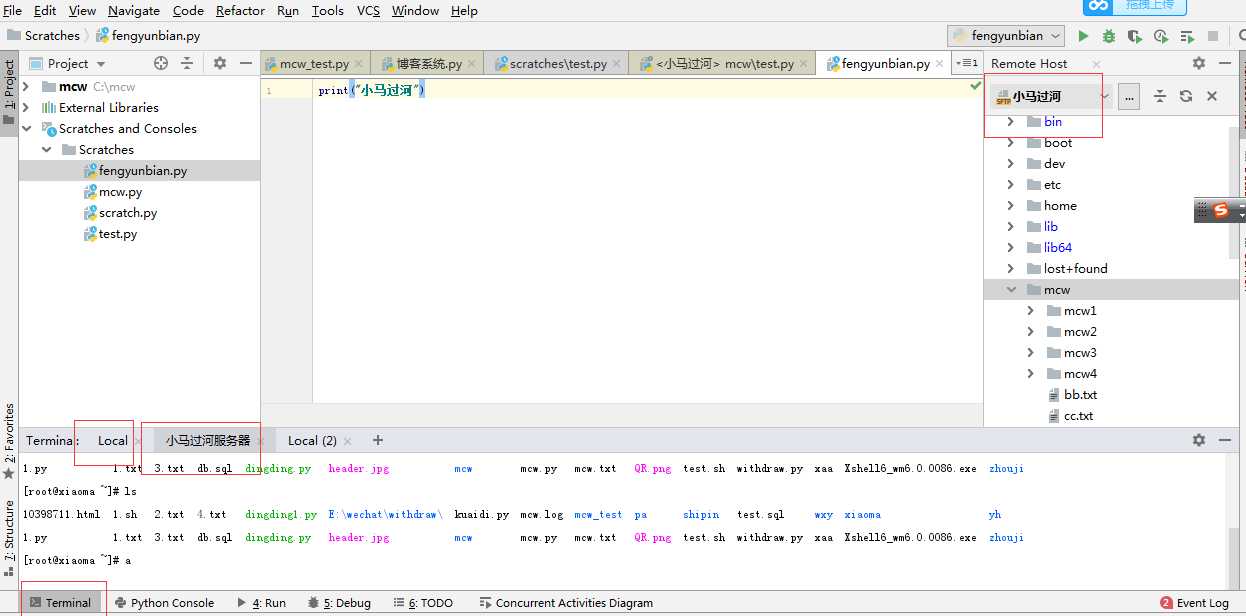The height and width of the screenshot is (616, 1246).
Task: Collapse Scratches and Consoles node
Action: pyautogui.click(x=27, y=129)
